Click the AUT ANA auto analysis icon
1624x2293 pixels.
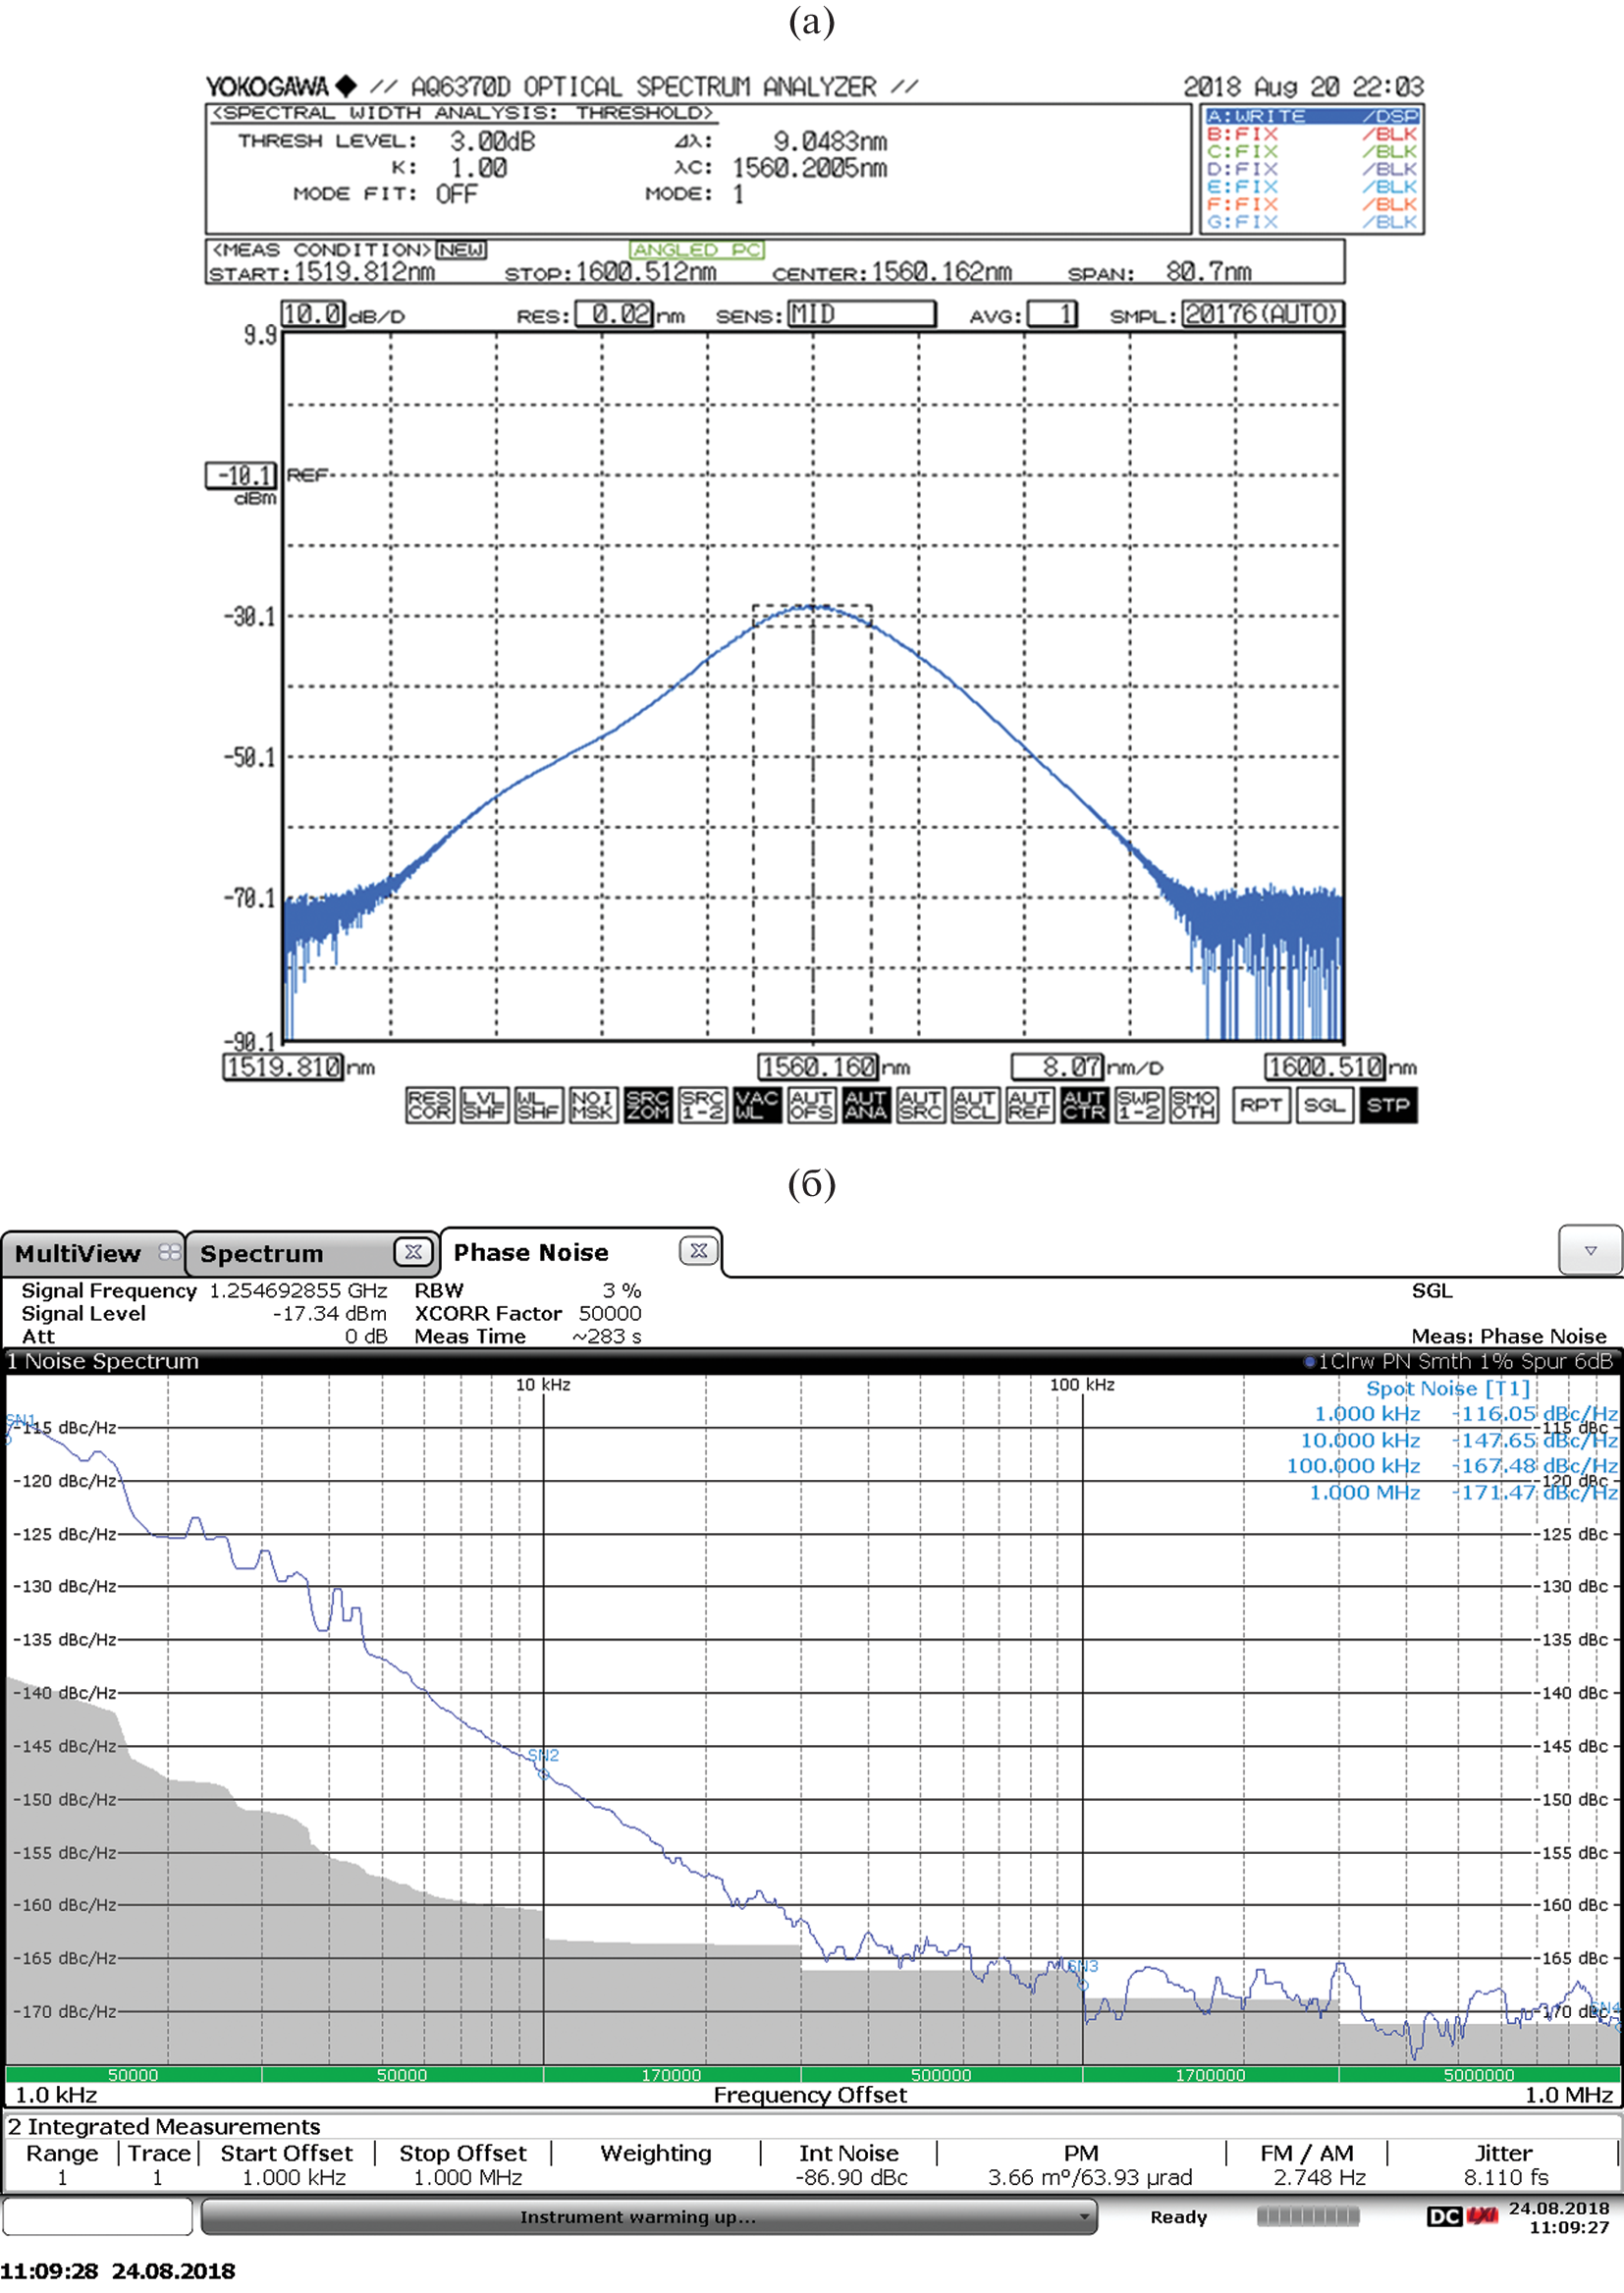[x=866, y=1105]
